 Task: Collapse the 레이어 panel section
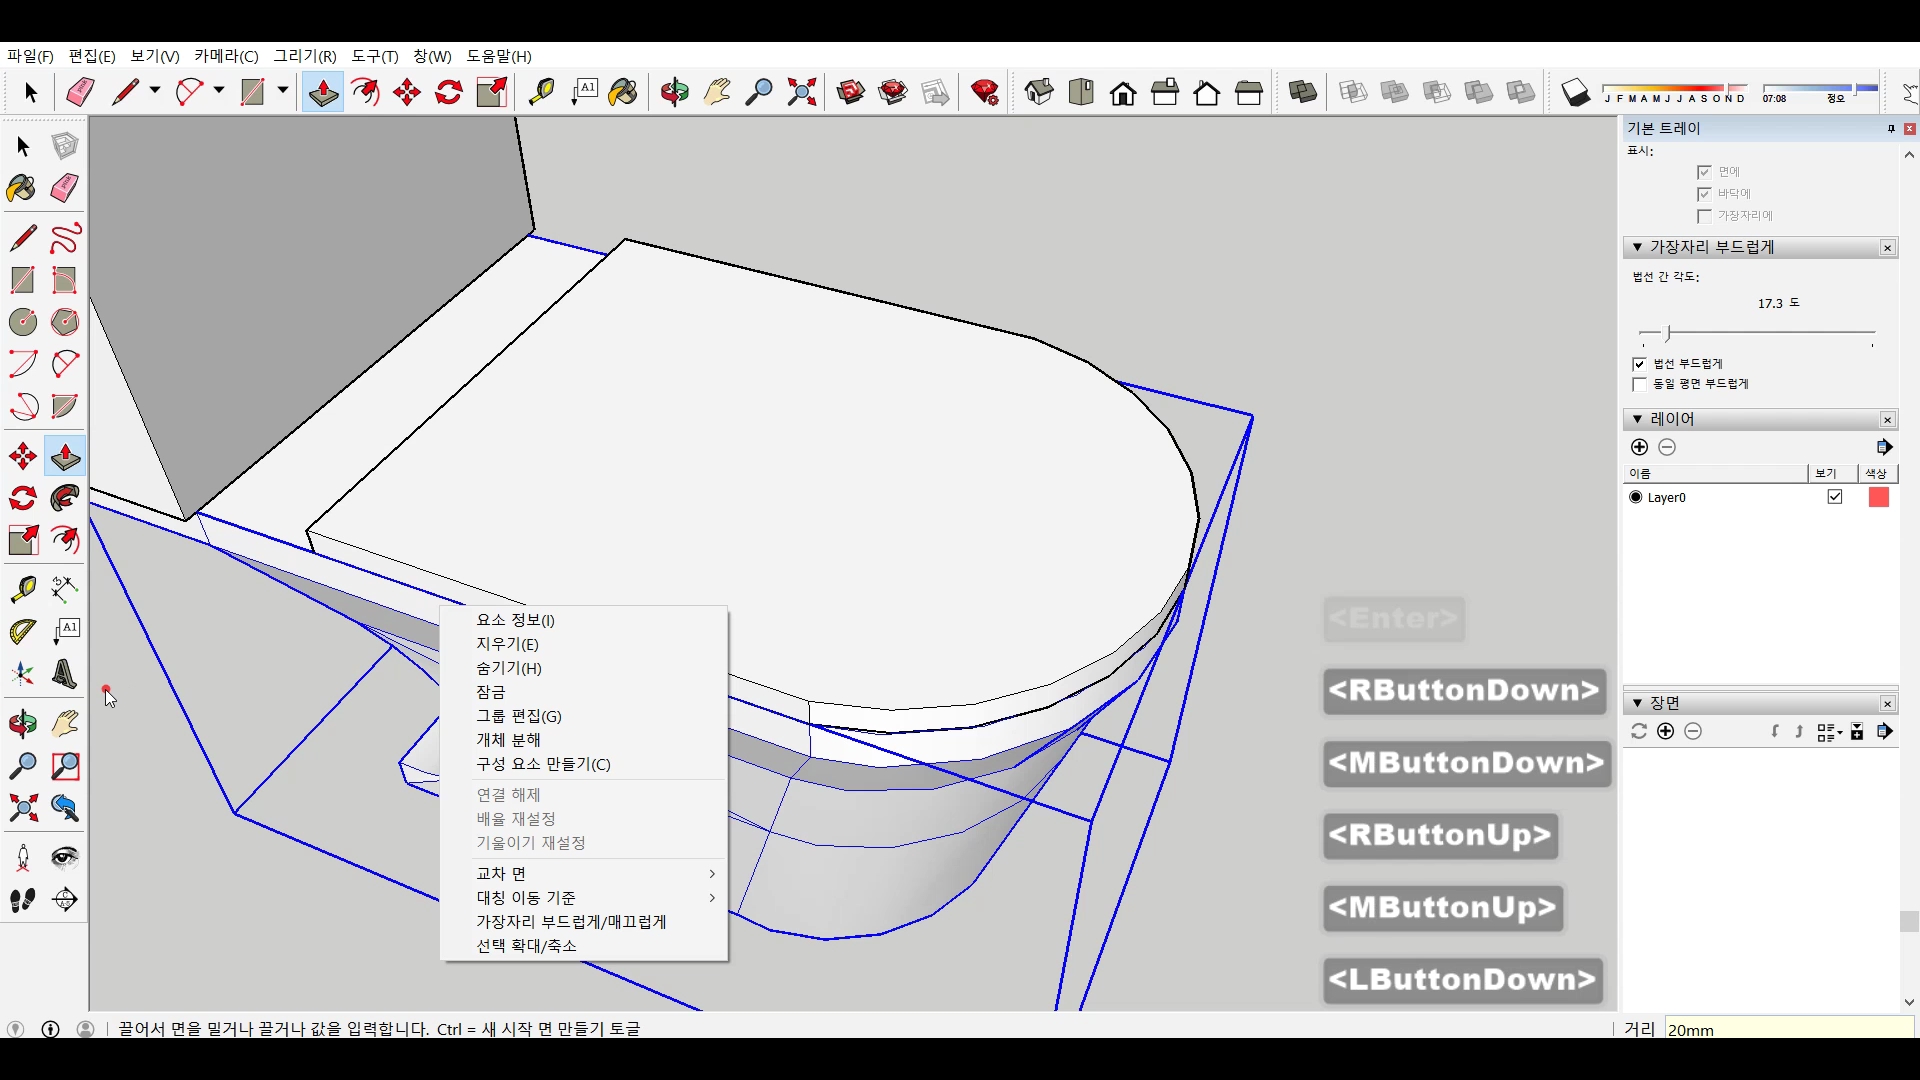coord(1637,419)
